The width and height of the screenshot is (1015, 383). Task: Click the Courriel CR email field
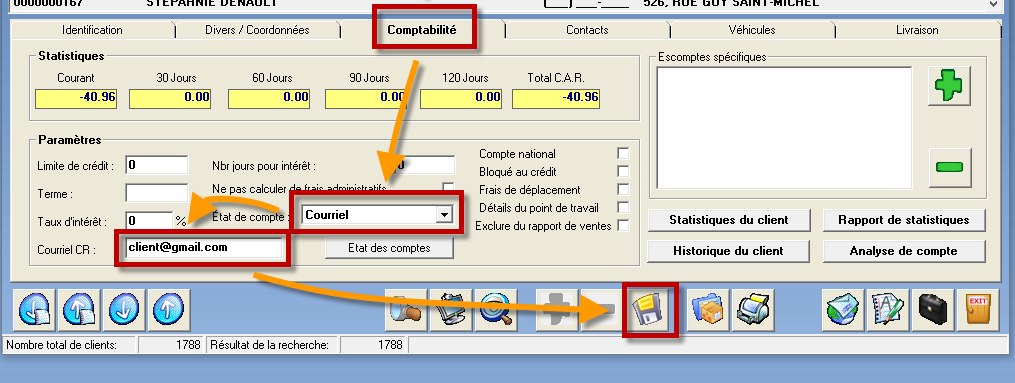203,247
